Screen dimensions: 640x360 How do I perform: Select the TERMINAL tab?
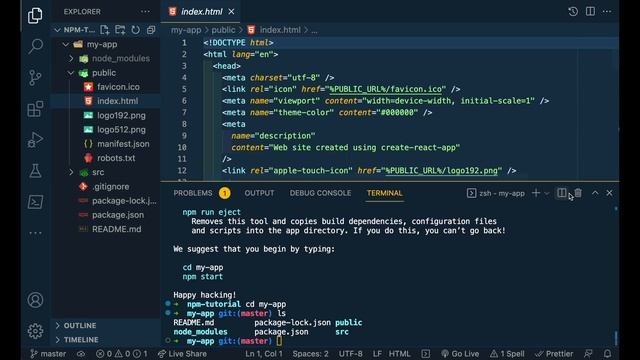[384, 193]
